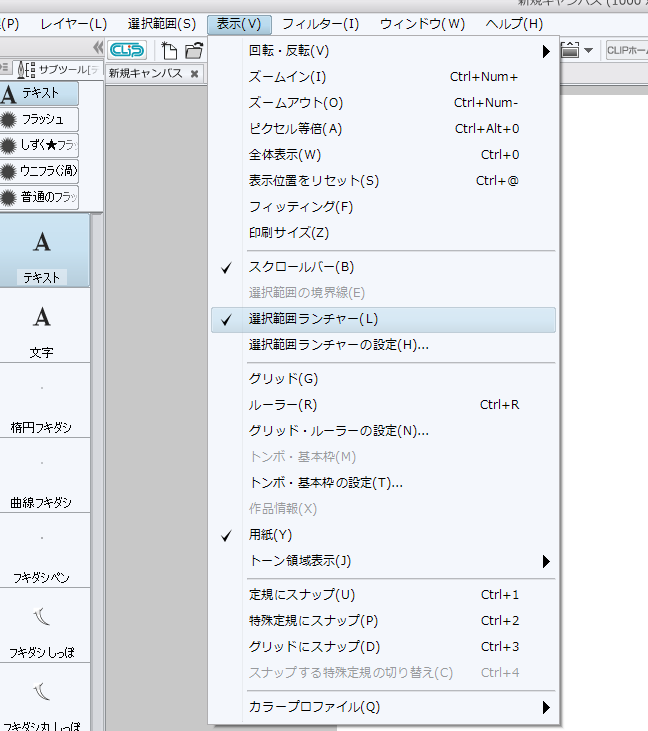Select テキスト in the subtool group list
The height and width of the screenshot is (731, 648).
(x=39, y=94)
